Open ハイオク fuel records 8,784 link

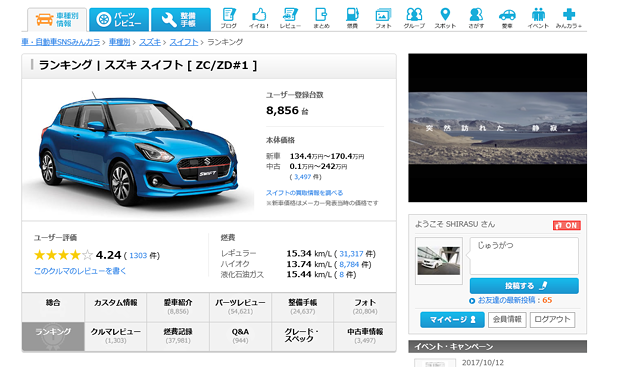(x=349, y=264)
